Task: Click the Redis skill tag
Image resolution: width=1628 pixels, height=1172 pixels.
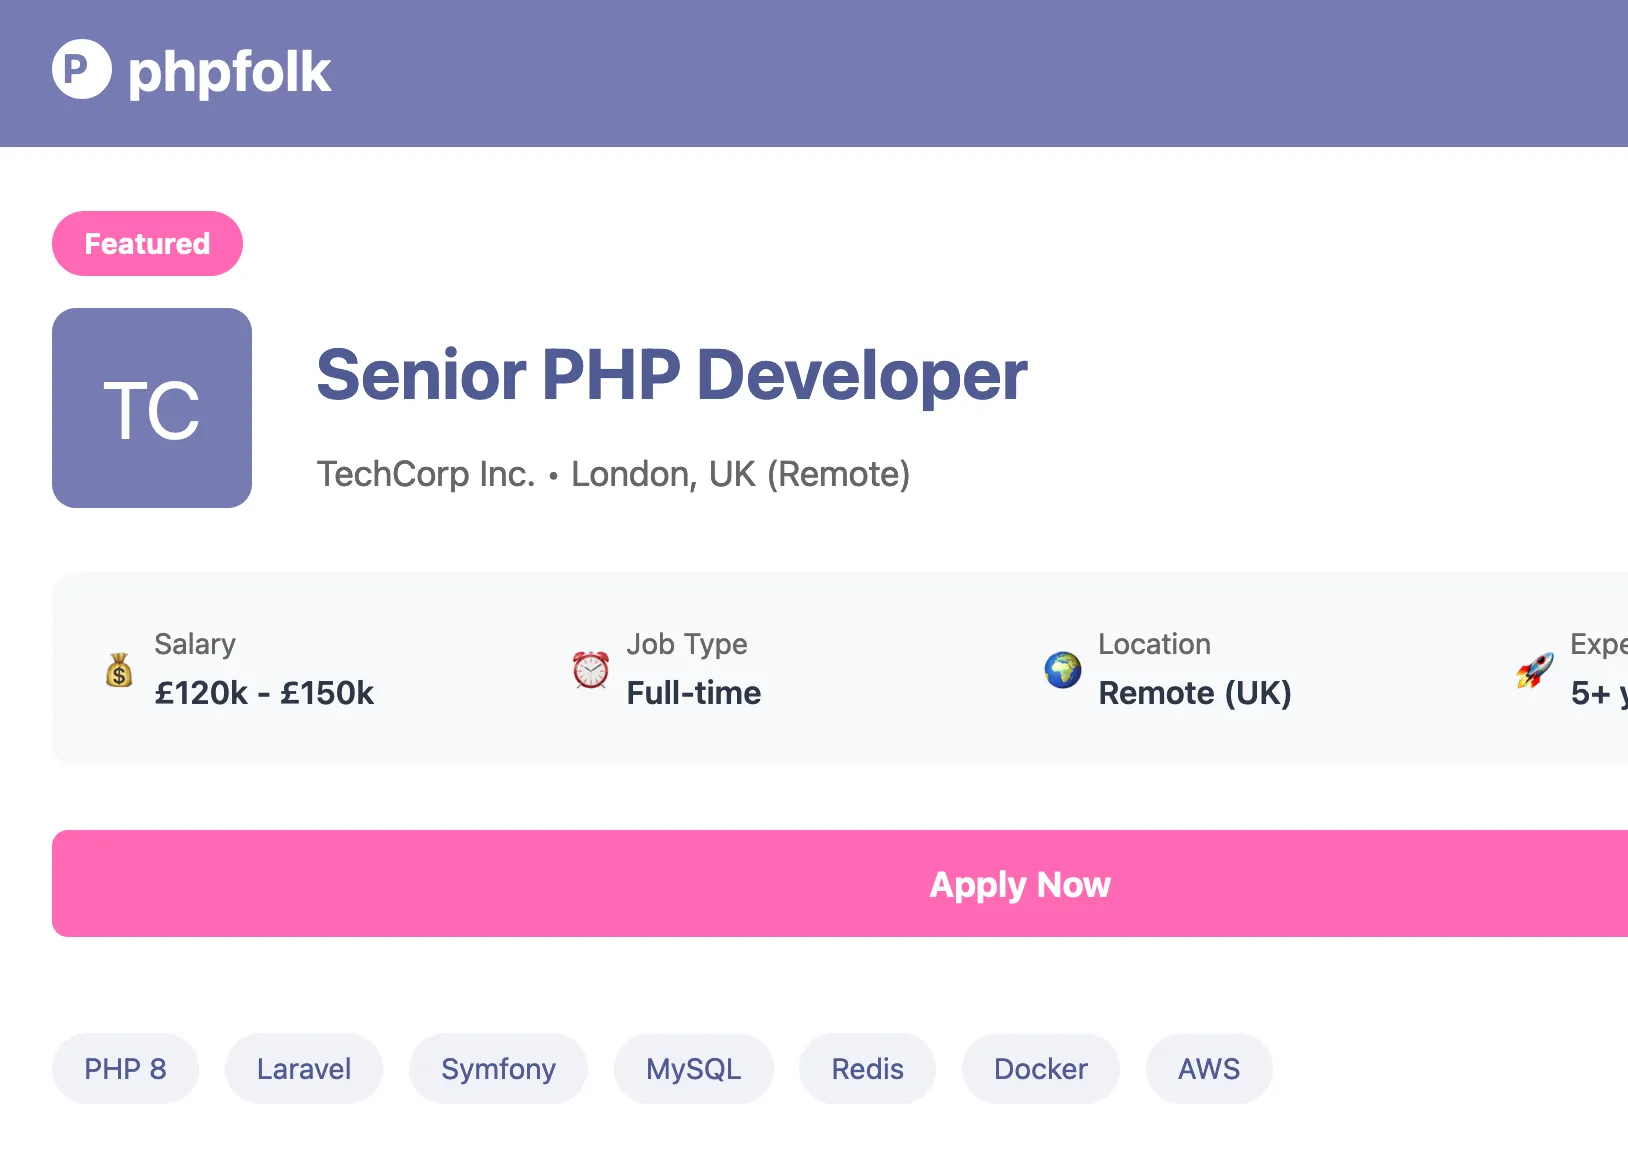Action: [867, 1069]
